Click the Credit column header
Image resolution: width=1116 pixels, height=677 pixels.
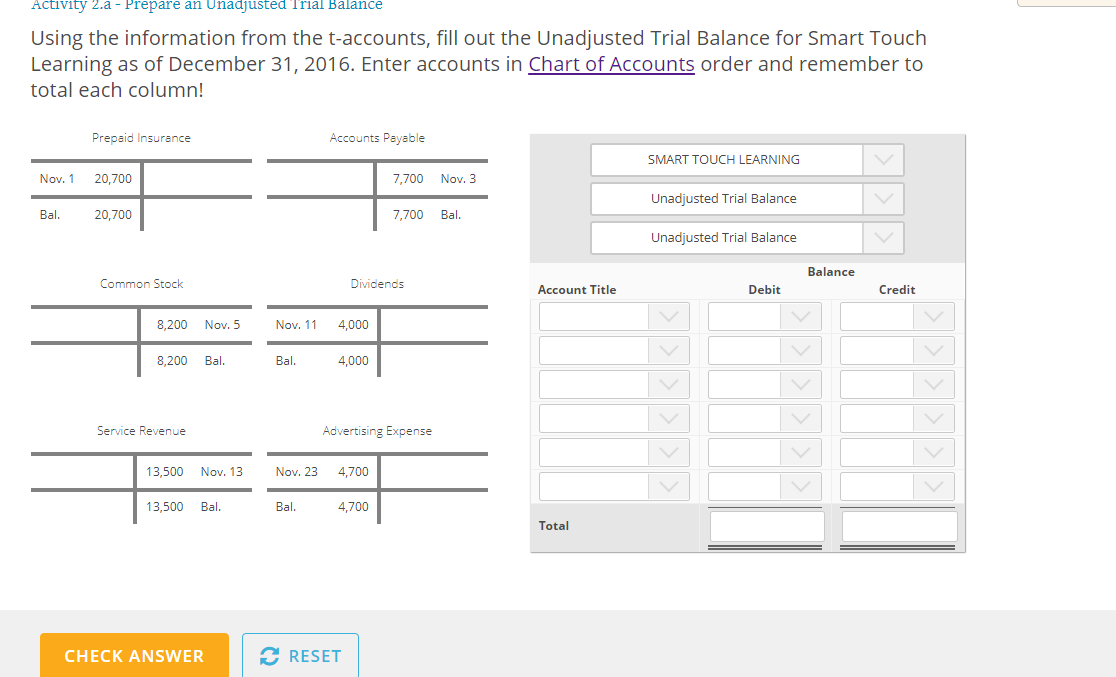point(897,290)
